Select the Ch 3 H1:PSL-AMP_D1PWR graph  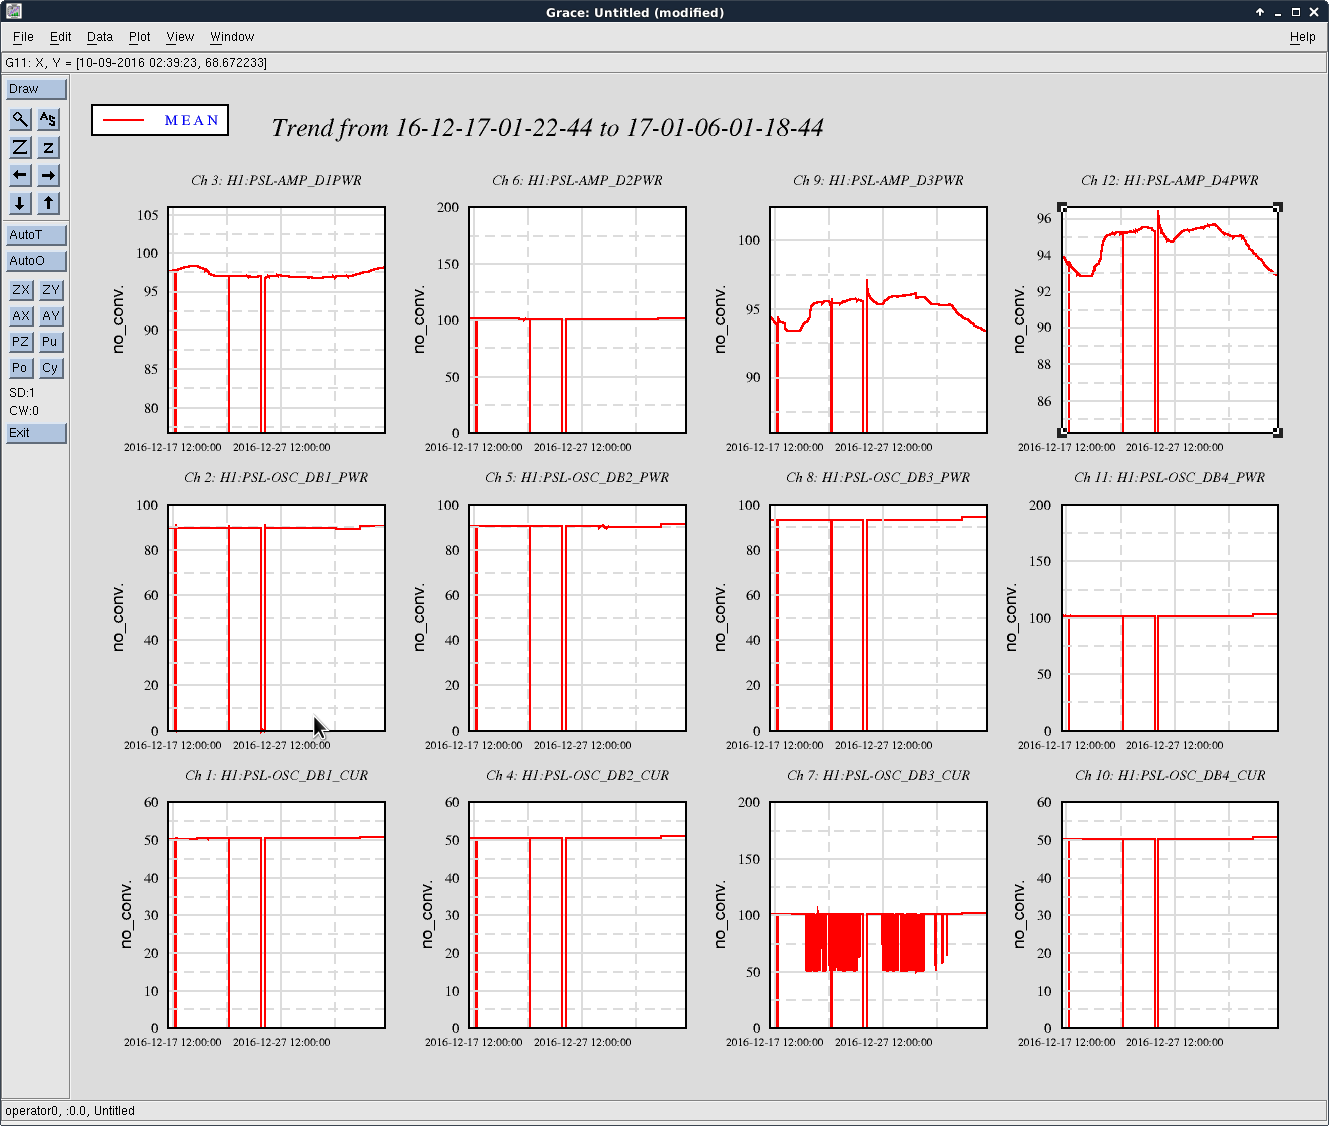pos(277,320)
